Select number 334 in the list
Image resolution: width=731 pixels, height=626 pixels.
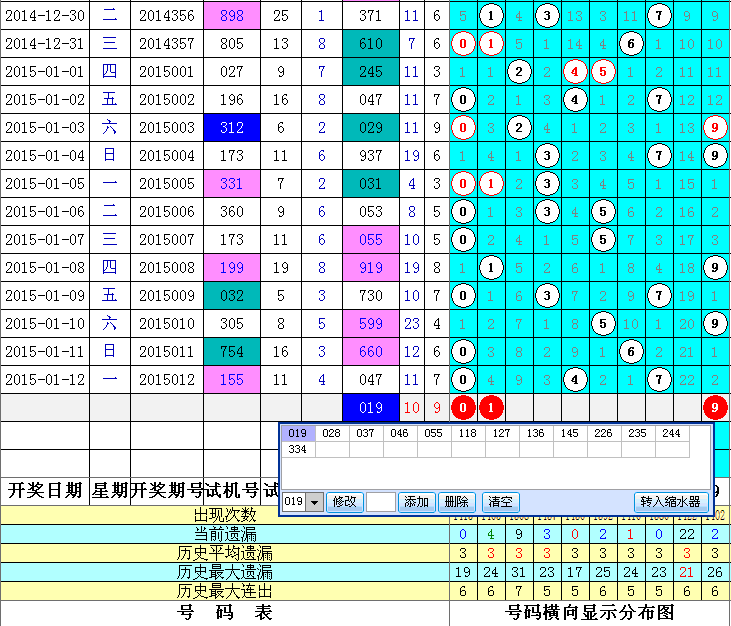click(x=297, y=450)
